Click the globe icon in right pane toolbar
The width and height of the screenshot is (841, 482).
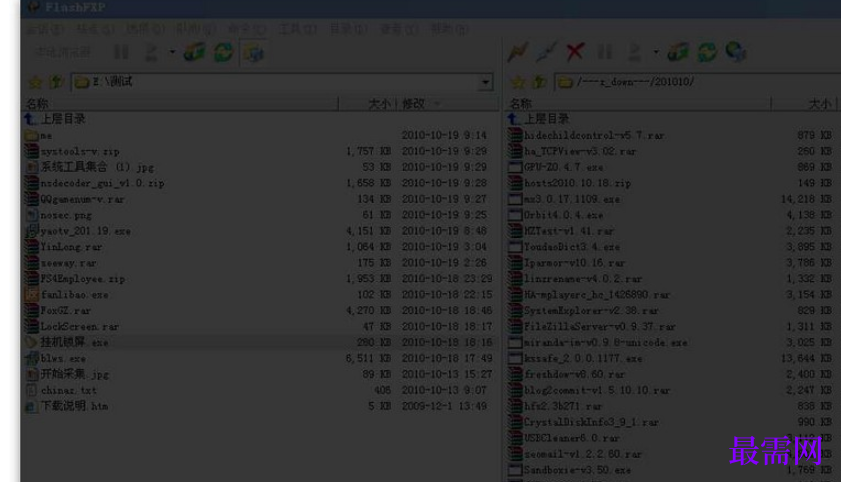click(x=736, y=52)
